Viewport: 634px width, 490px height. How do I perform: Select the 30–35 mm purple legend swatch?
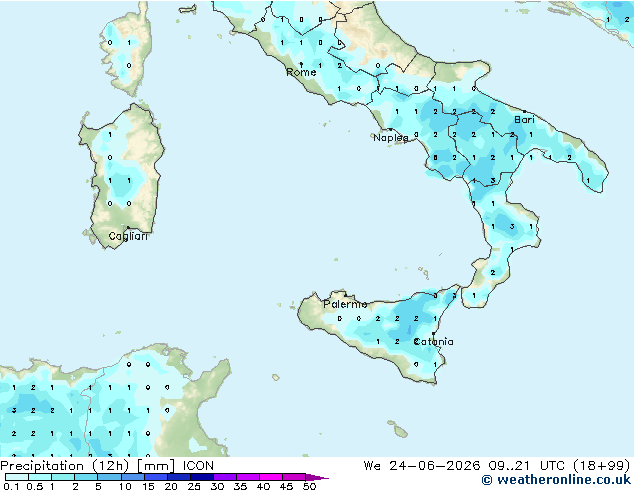point(225,477)
